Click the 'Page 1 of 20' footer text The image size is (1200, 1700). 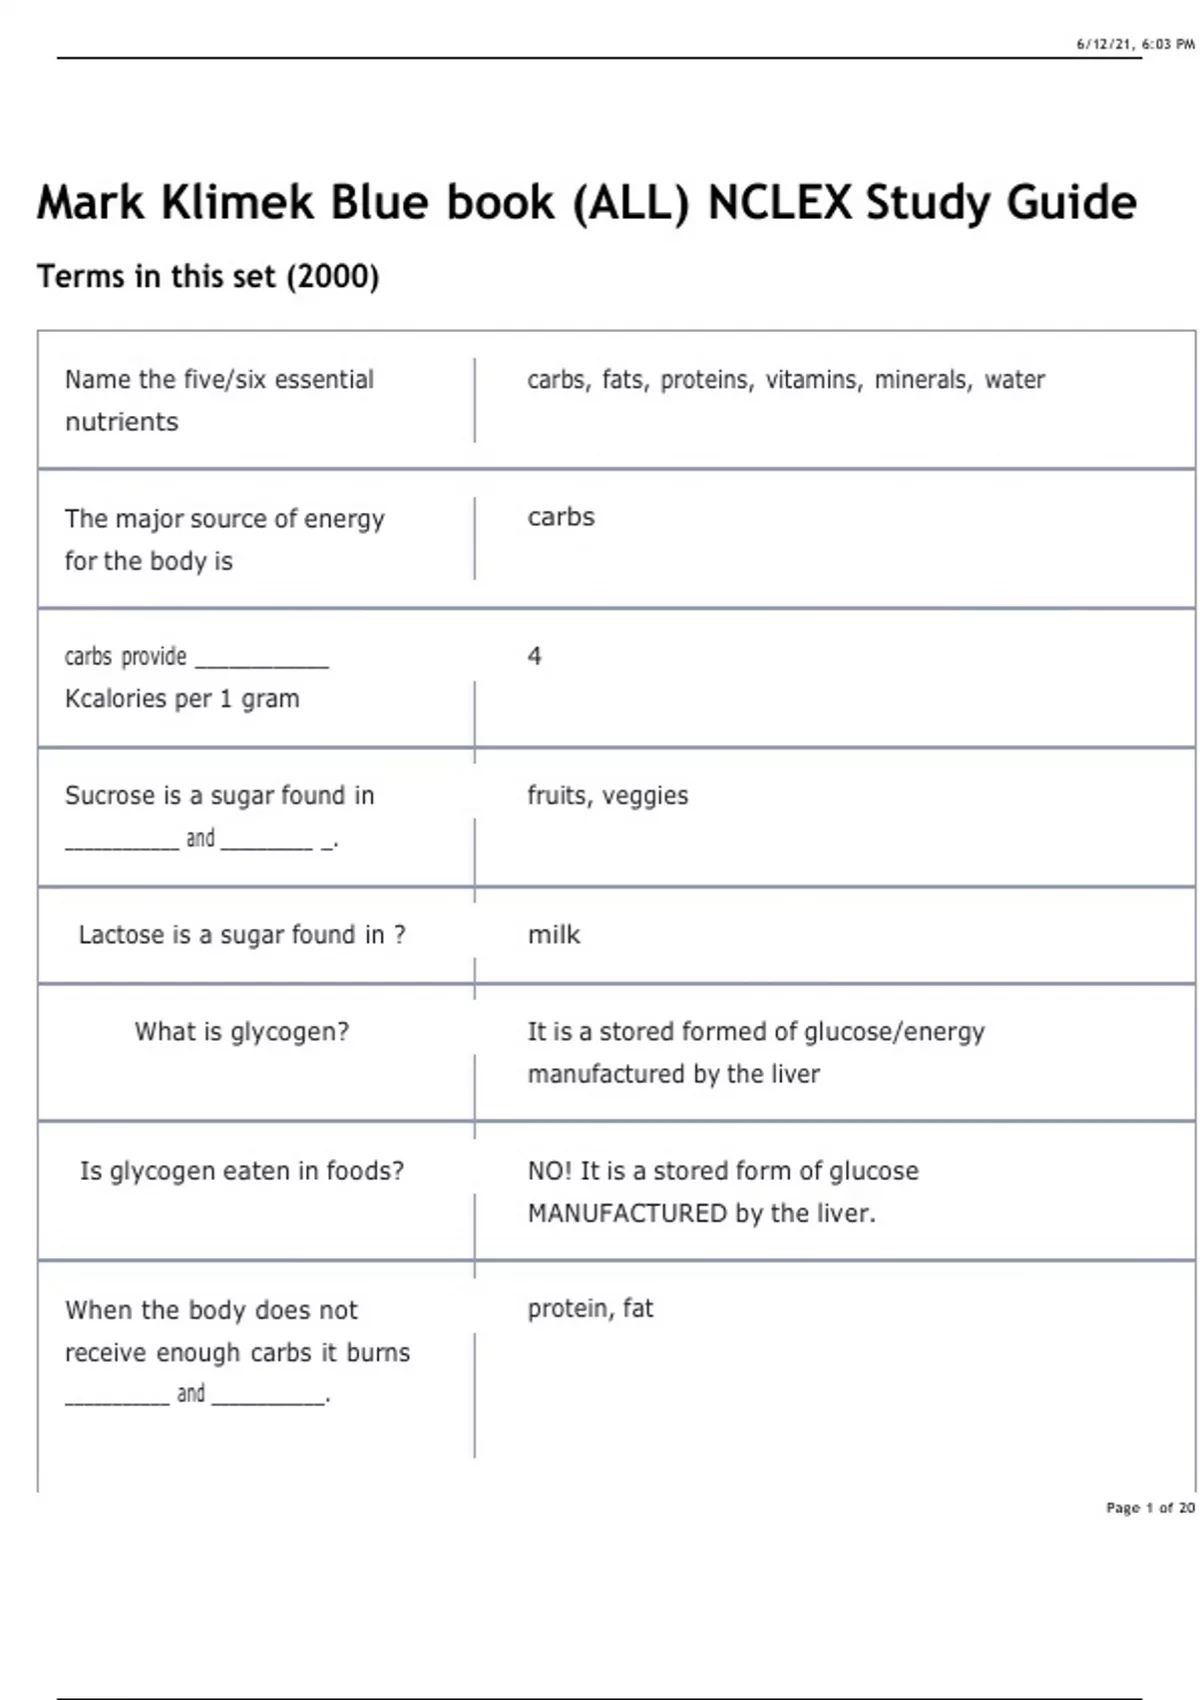click(x=1150, y=1507)
